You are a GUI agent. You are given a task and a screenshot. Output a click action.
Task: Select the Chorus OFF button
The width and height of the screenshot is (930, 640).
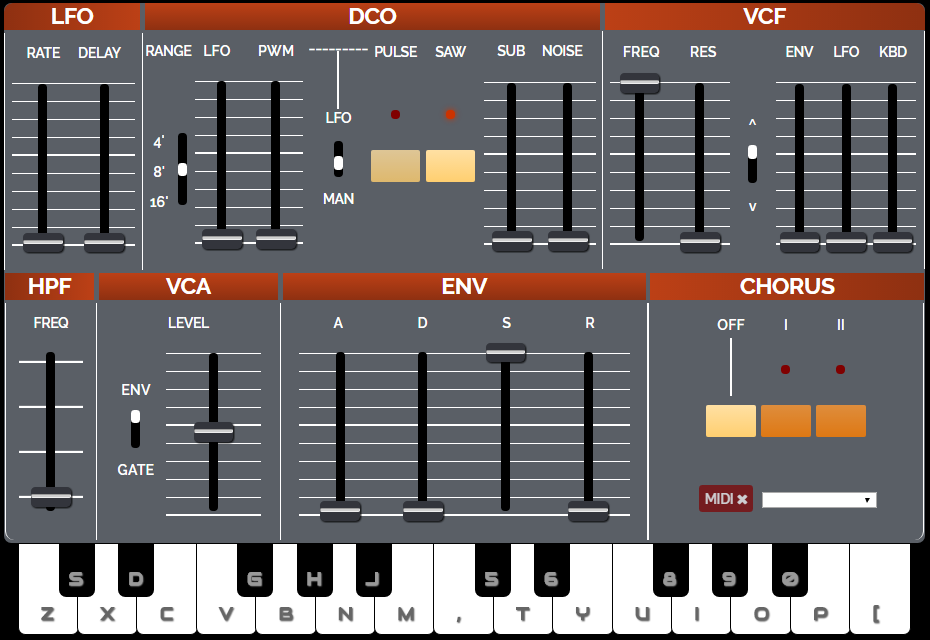point(731,421)
